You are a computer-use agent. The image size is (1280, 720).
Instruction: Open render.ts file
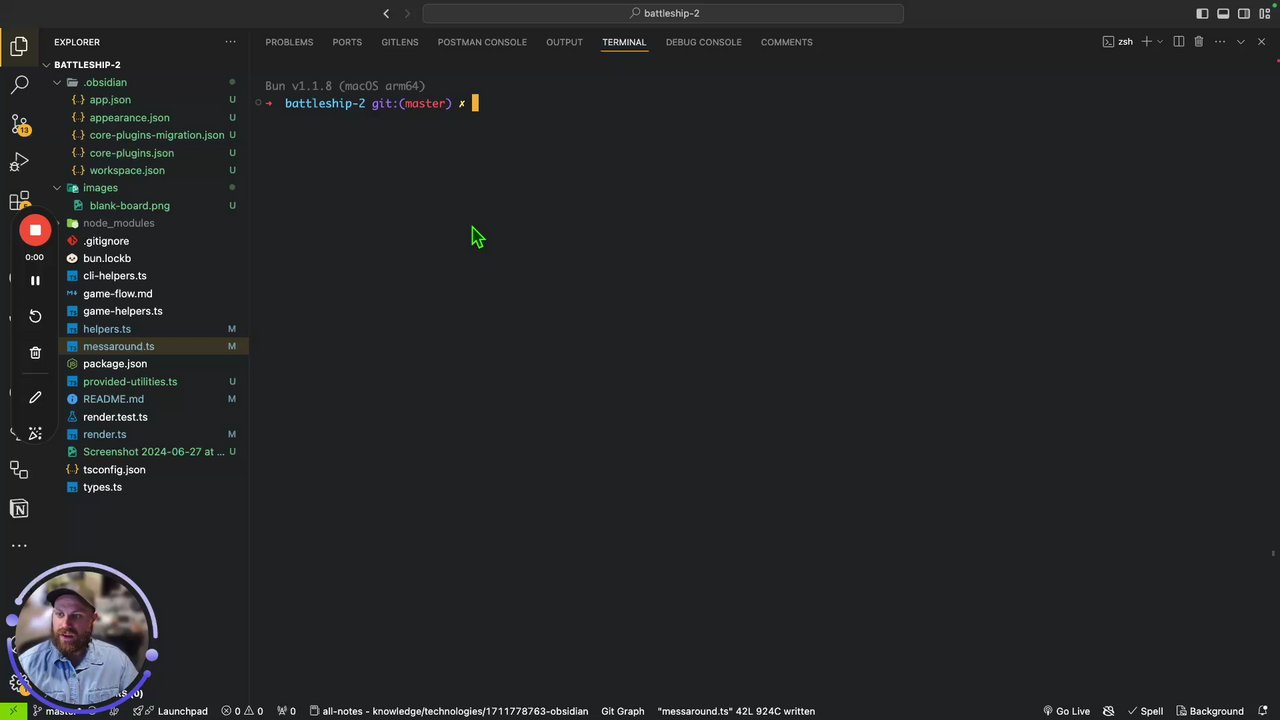click(104, 434)
